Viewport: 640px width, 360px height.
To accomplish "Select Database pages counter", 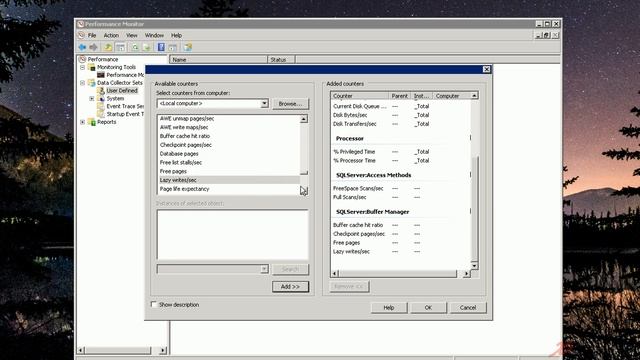I will pos(229,154).
